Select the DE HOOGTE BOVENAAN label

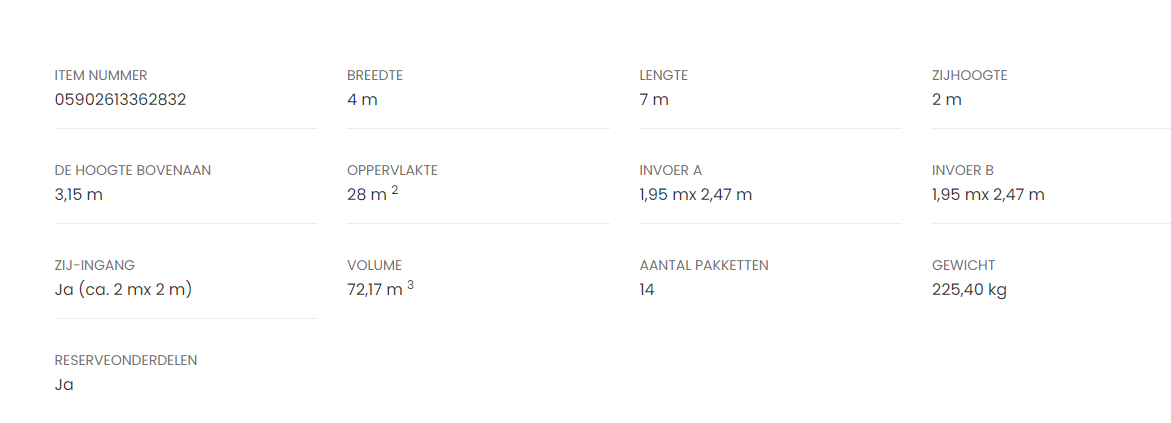click(x=133, y=170)
